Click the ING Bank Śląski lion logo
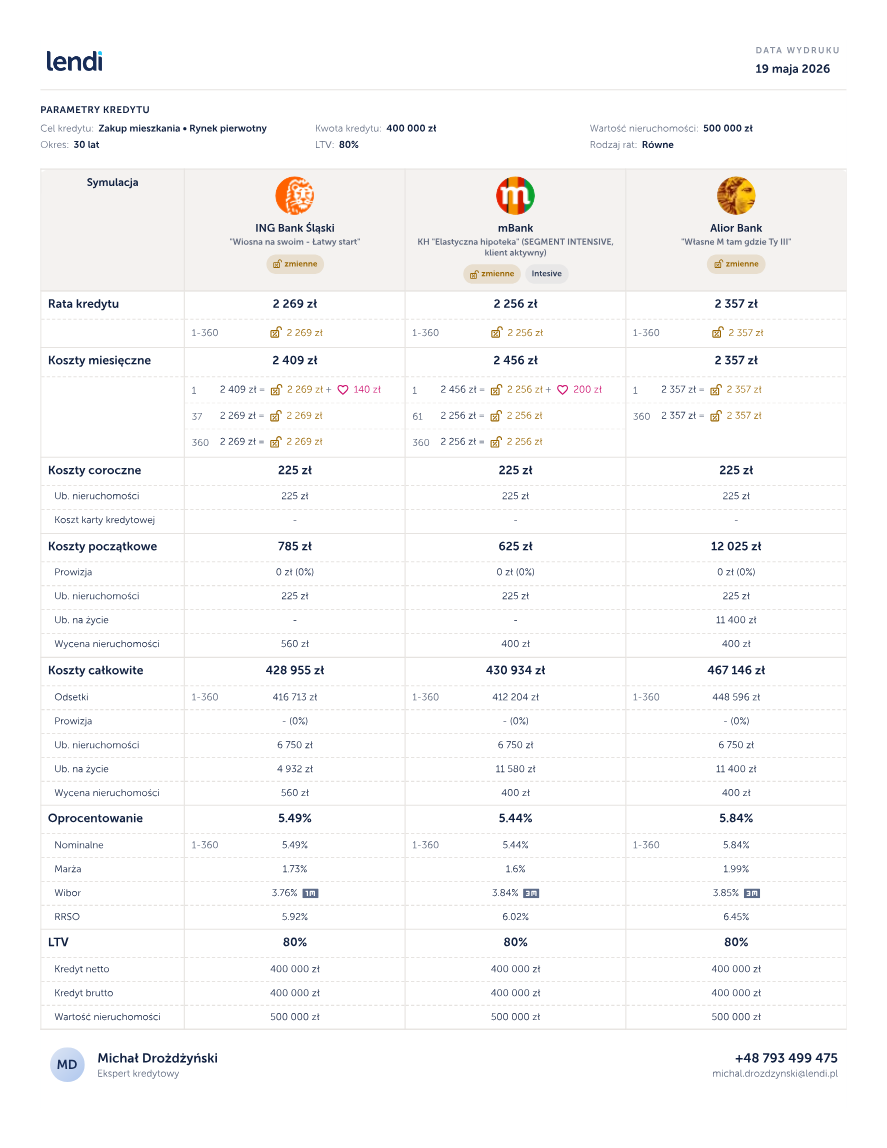 [295, 195]
